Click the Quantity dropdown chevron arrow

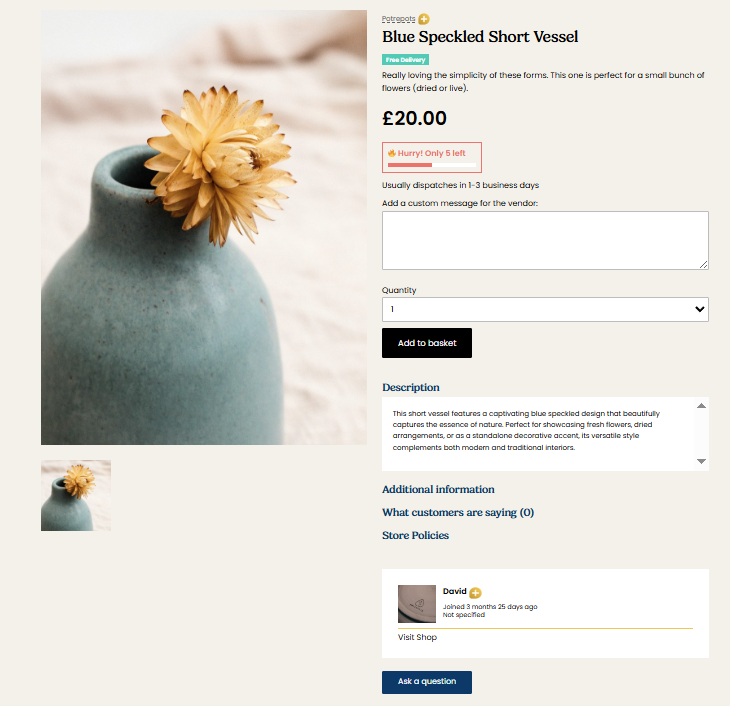pyautogui.click(x=699, y=309)
